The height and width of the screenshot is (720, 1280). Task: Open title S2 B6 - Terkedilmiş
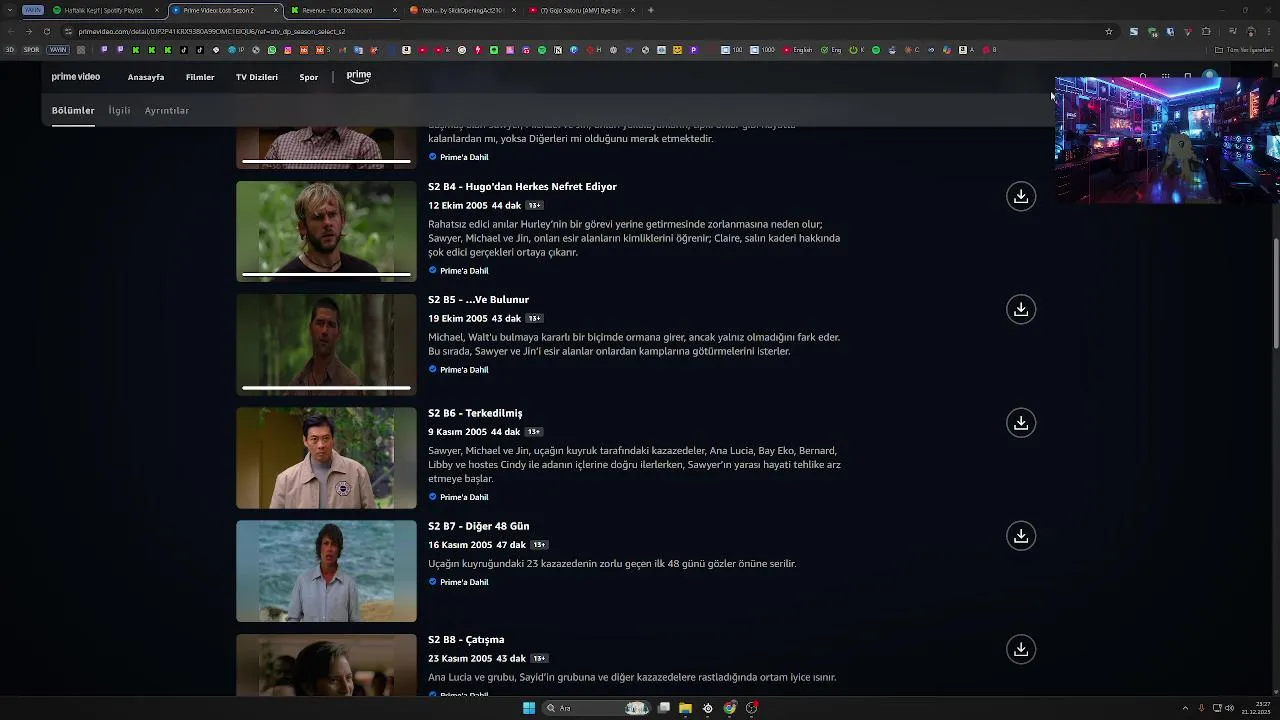475,413
